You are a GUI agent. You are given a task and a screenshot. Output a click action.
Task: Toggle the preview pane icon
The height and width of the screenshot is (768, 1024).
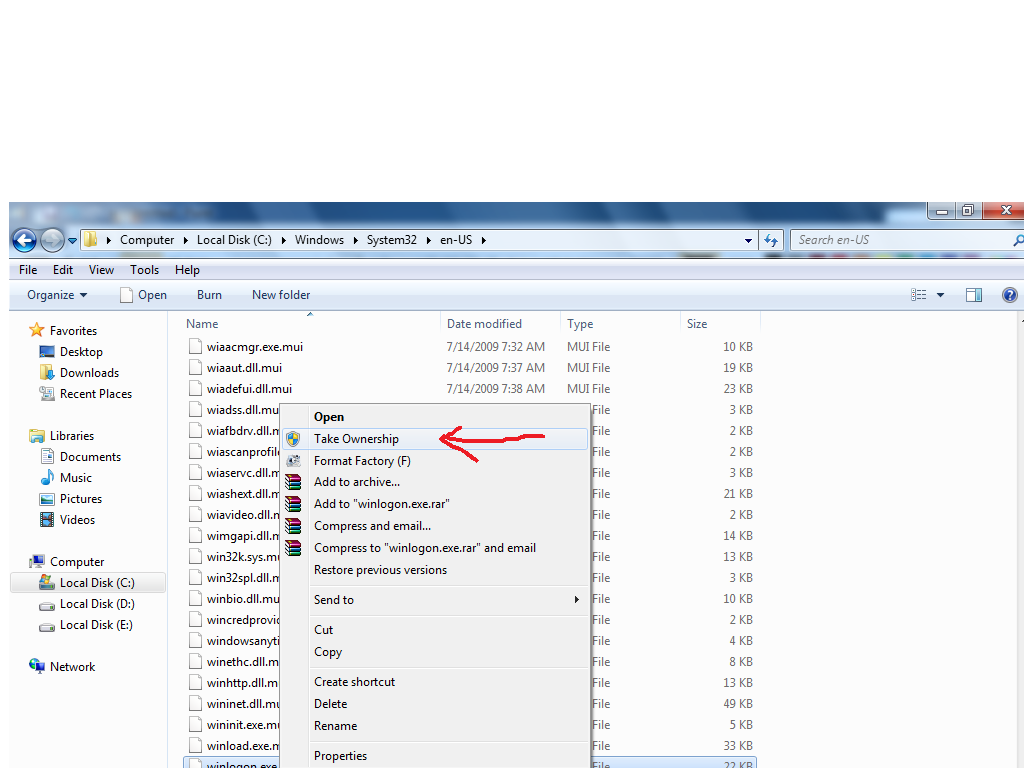pos(974,295)
